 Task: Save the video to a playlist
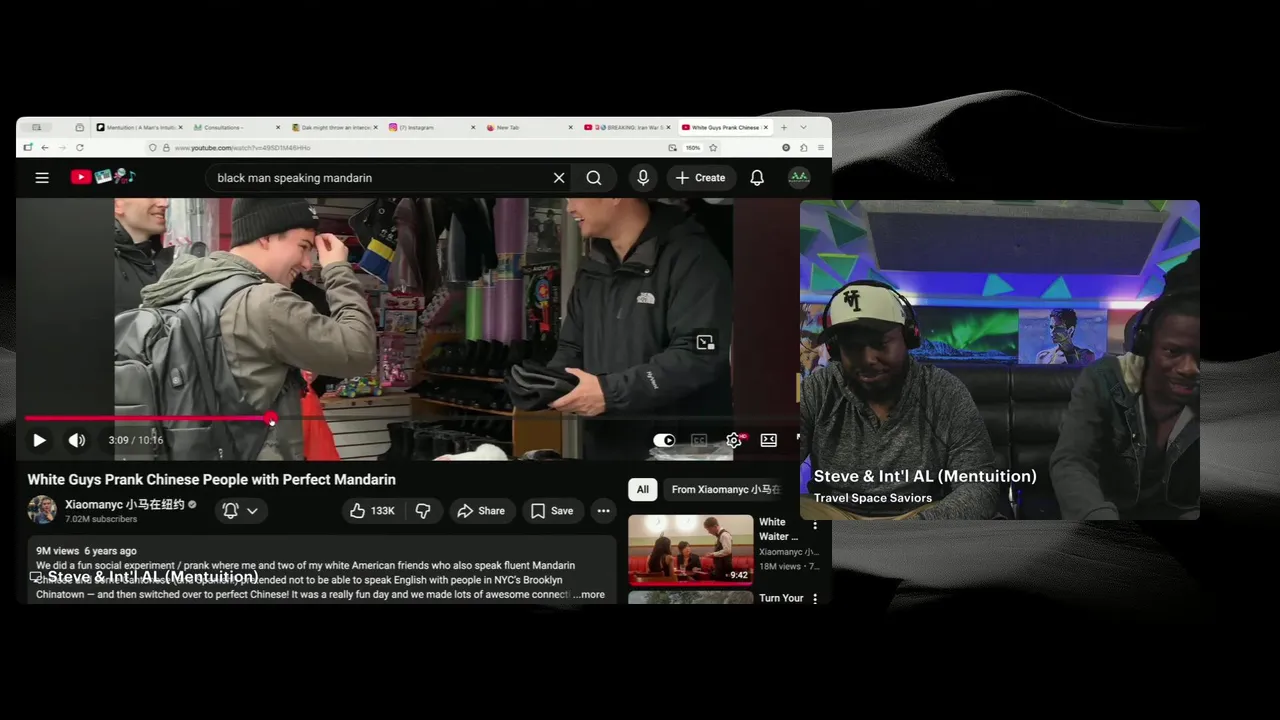552,511
